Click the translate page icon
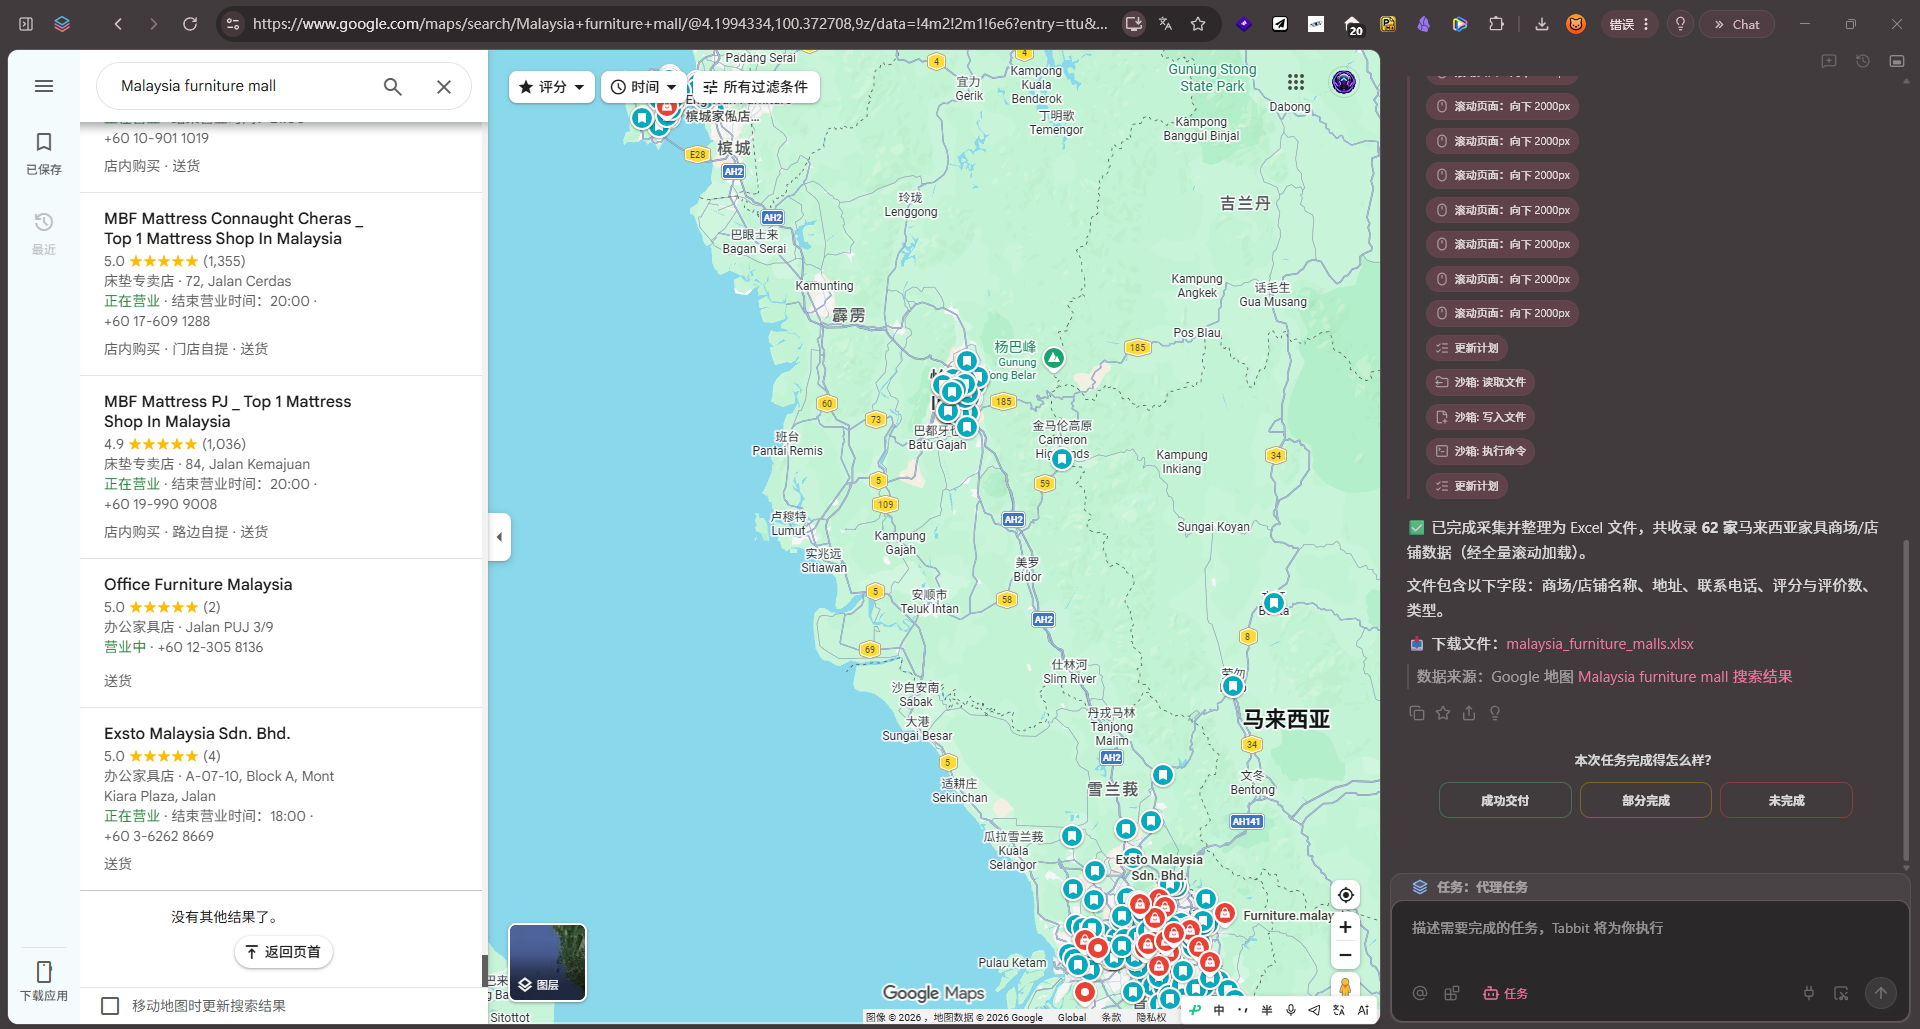Screen dimensions: 1920x1029 (x=1165, y=24)
